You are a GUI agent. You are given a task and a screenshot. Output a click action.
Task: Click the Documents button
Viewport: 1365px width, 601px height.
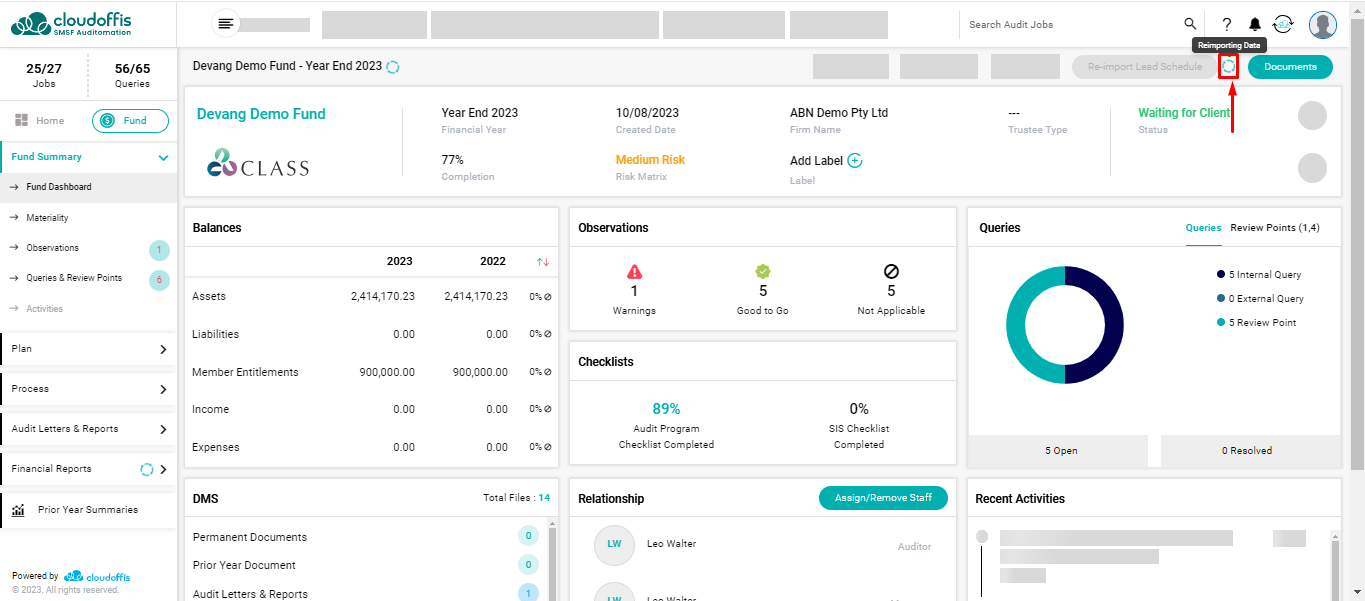click(x=1290, y=67)
